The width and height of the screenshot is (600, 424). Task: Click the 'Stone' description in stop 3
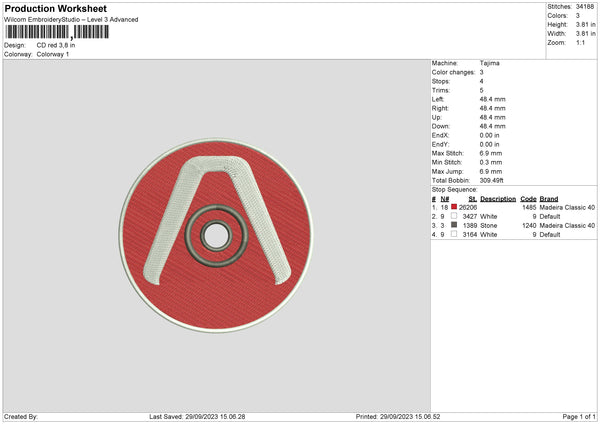point(489,226)
